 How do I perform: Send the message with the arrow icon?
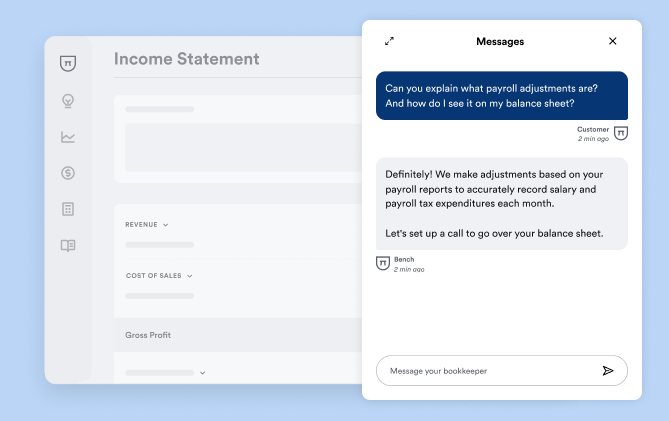[608, 371]
